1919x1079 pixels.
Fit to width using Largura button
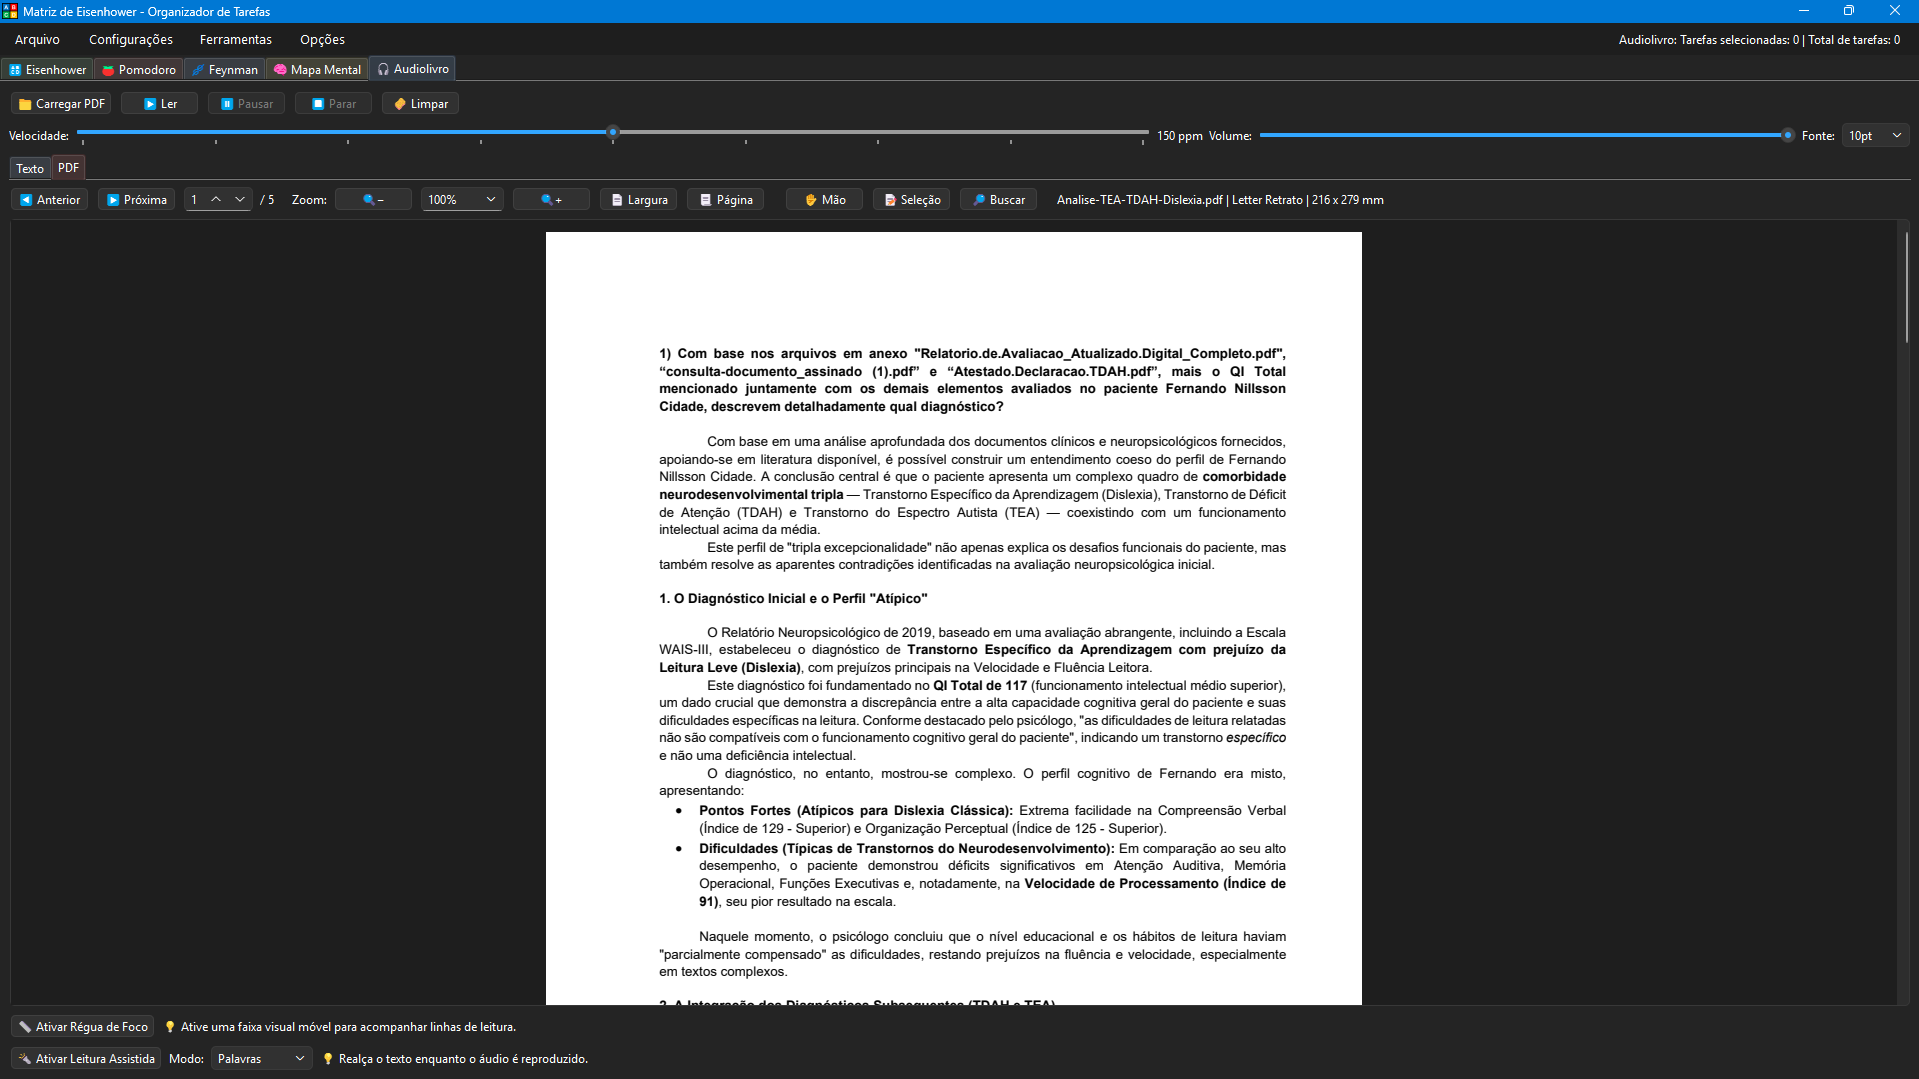click(638, 200)
